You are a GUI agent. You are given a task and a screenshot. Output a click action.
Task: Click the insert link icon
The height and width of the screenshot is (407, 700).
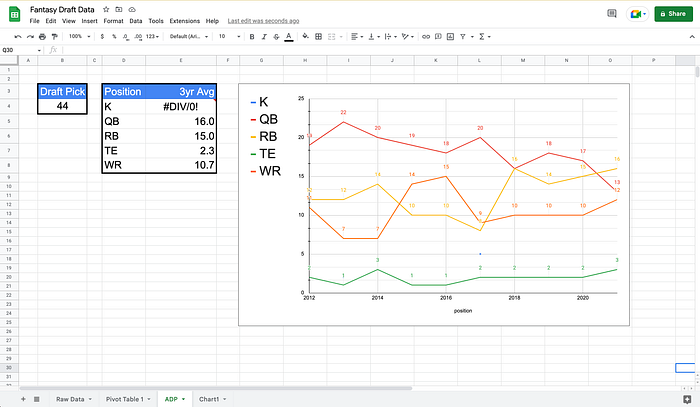tap(426, 37)
